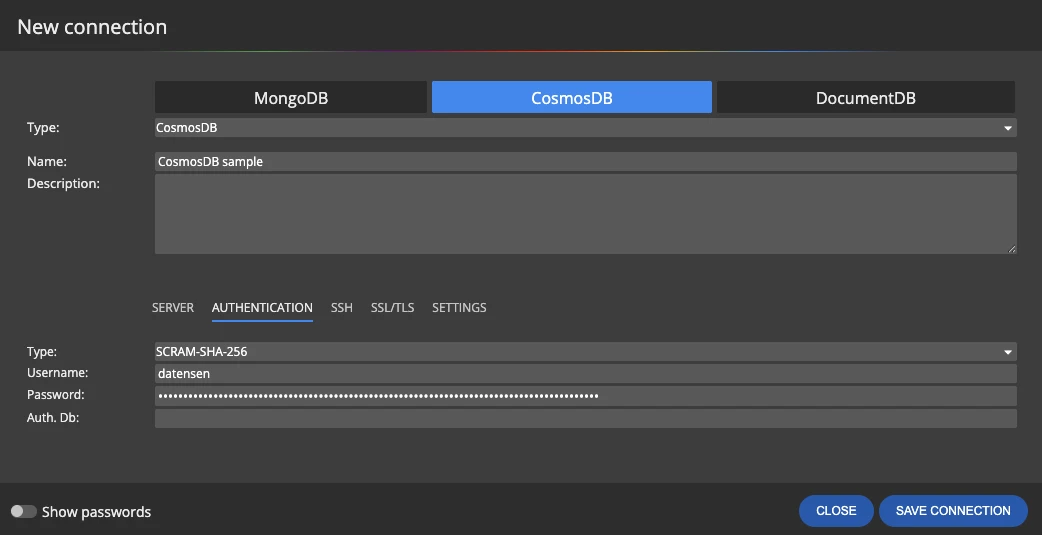
Task: Select the MongoDB connection type button
Action: 290,98
